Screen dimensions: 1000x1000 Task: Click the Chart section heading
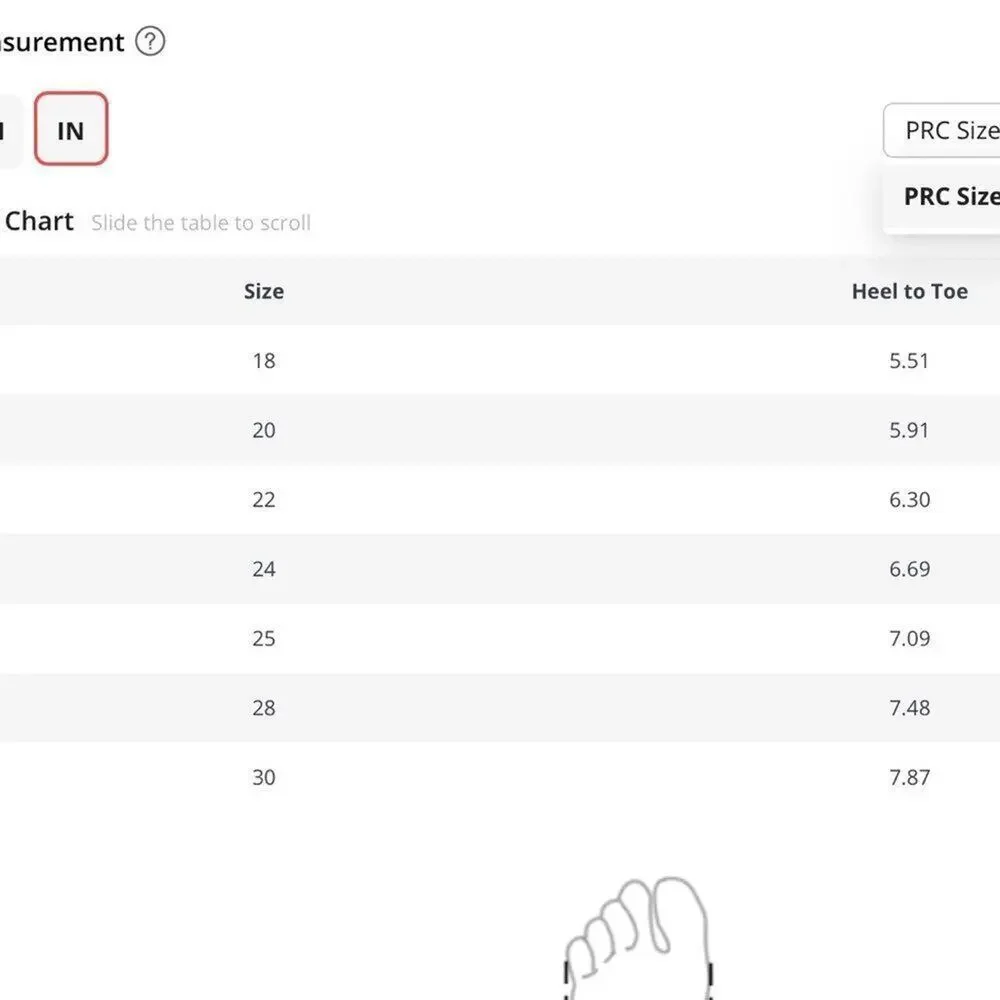(x=39, y=221)
